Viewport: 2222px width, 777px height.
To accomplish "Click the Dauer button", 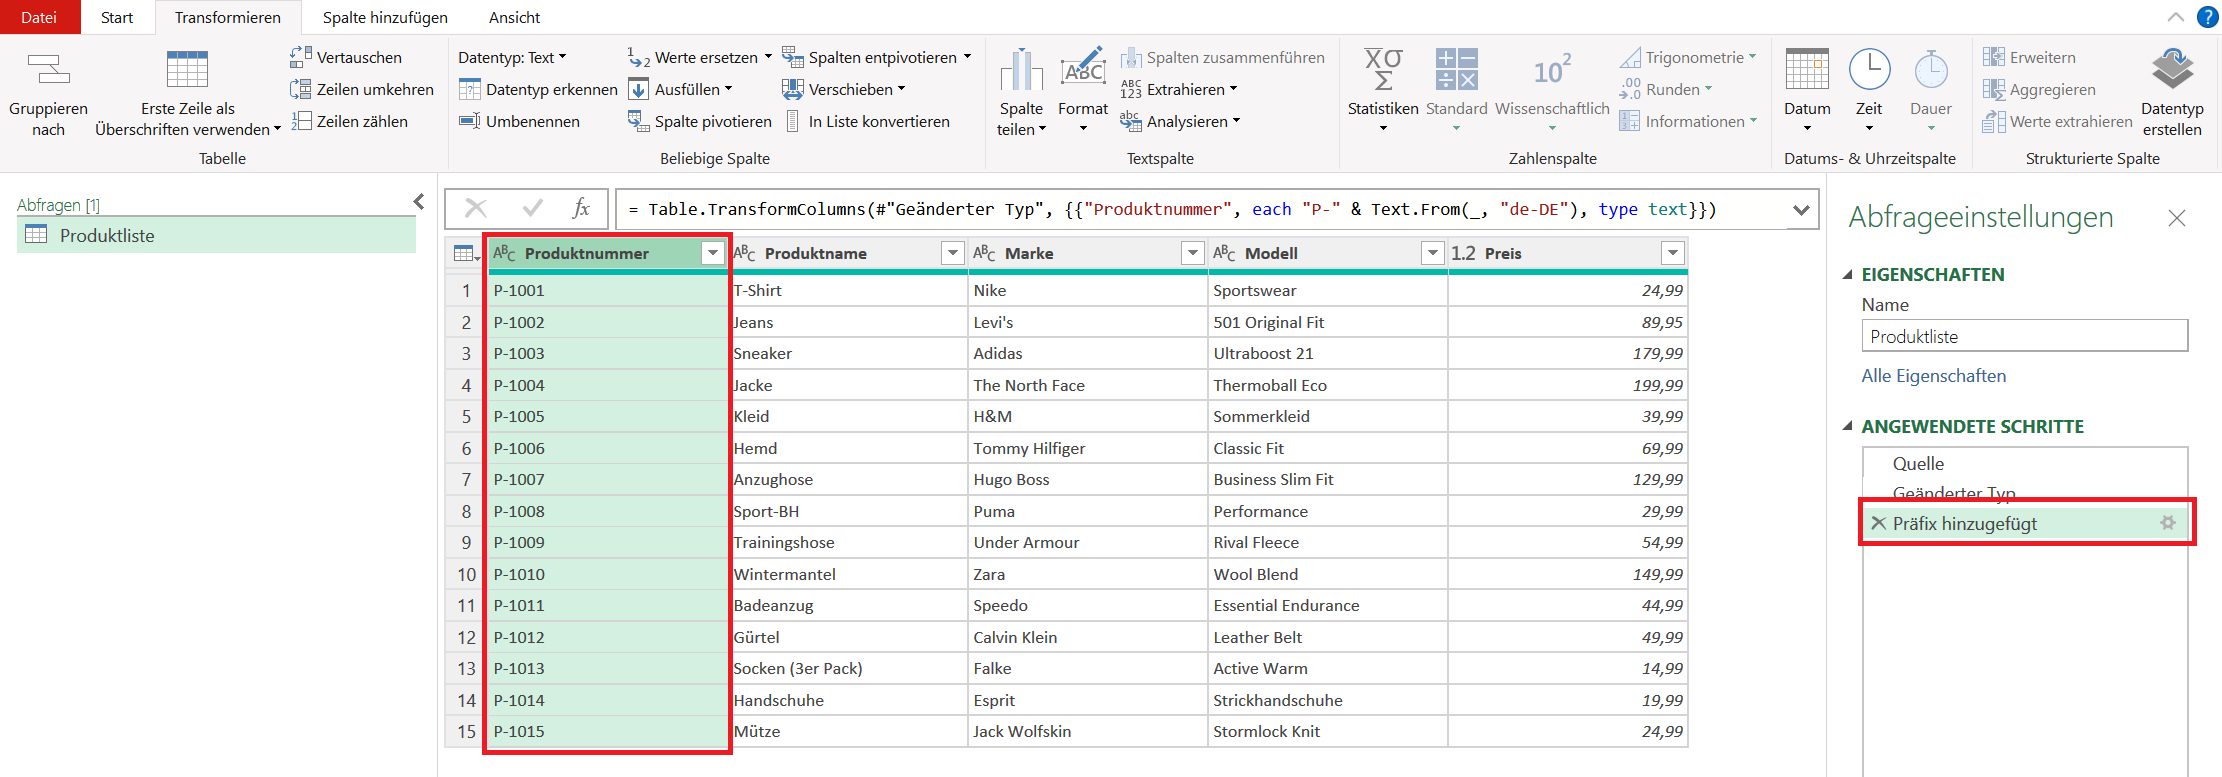I will coord(1931,92).
